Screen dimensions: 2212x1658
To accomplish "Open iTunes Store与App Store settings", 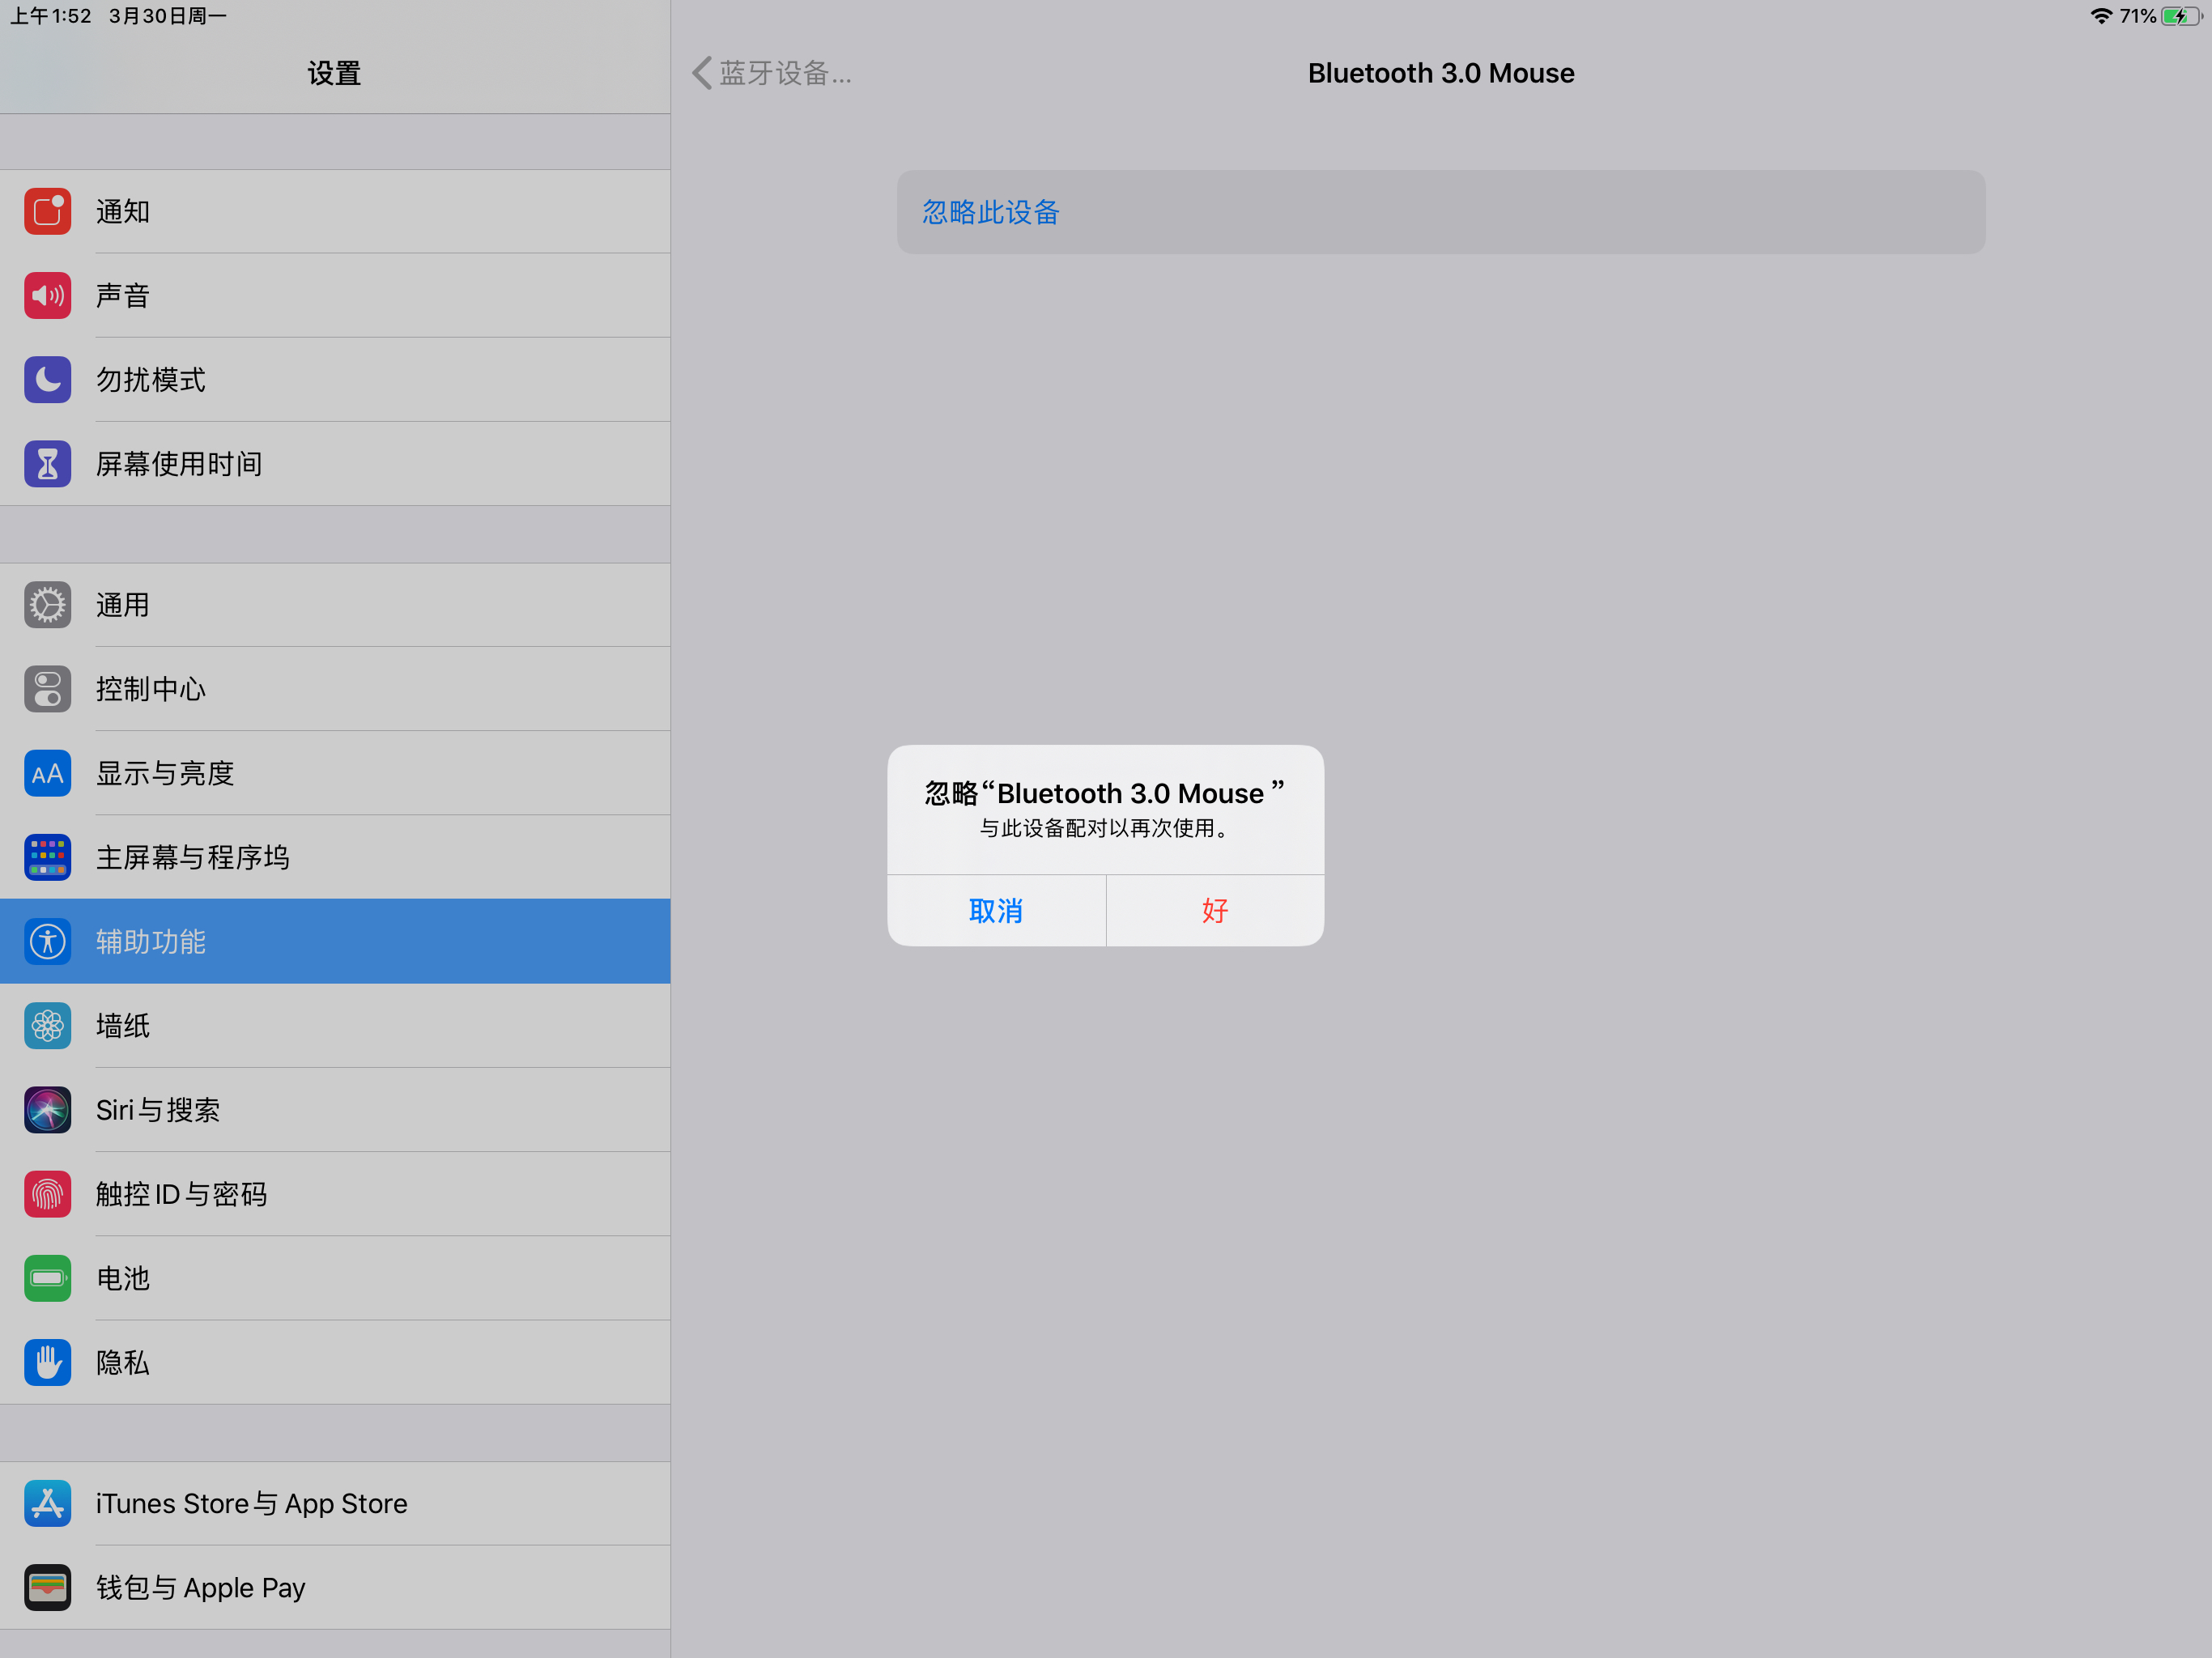I will [x=335, y=1503].
